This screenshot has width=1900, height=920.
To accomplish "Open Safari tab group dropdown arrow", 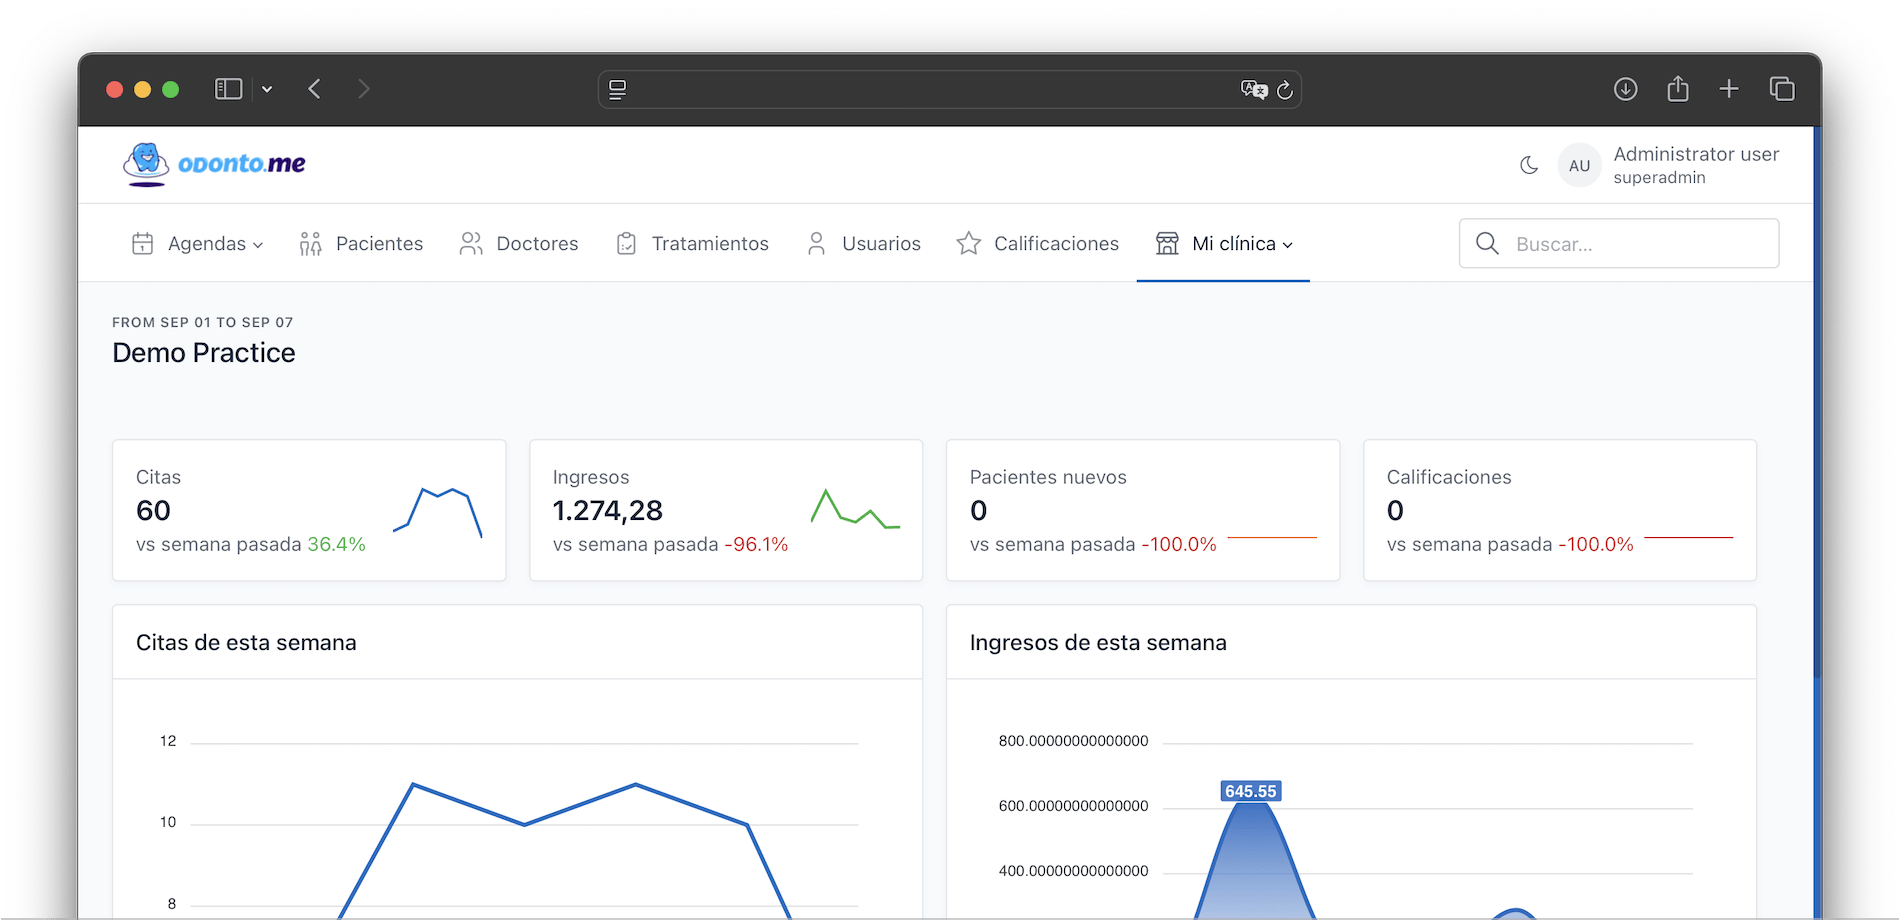I will pos(267,89).
